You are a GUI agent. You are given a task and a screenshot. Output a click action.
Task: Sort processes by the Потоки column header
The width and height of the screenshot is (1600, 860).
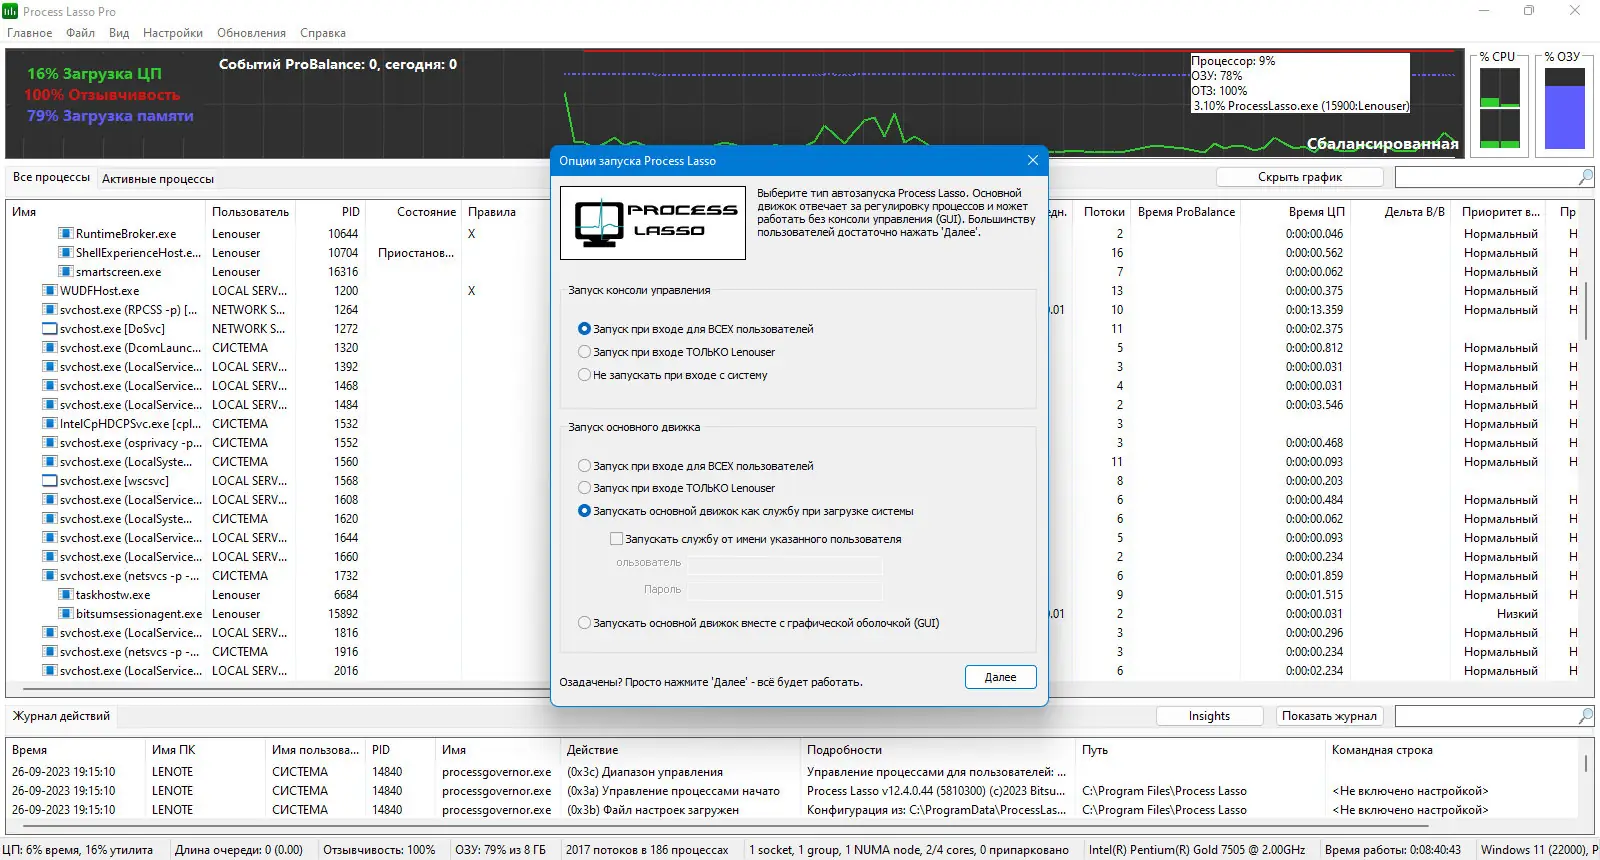coord(1104,212)
